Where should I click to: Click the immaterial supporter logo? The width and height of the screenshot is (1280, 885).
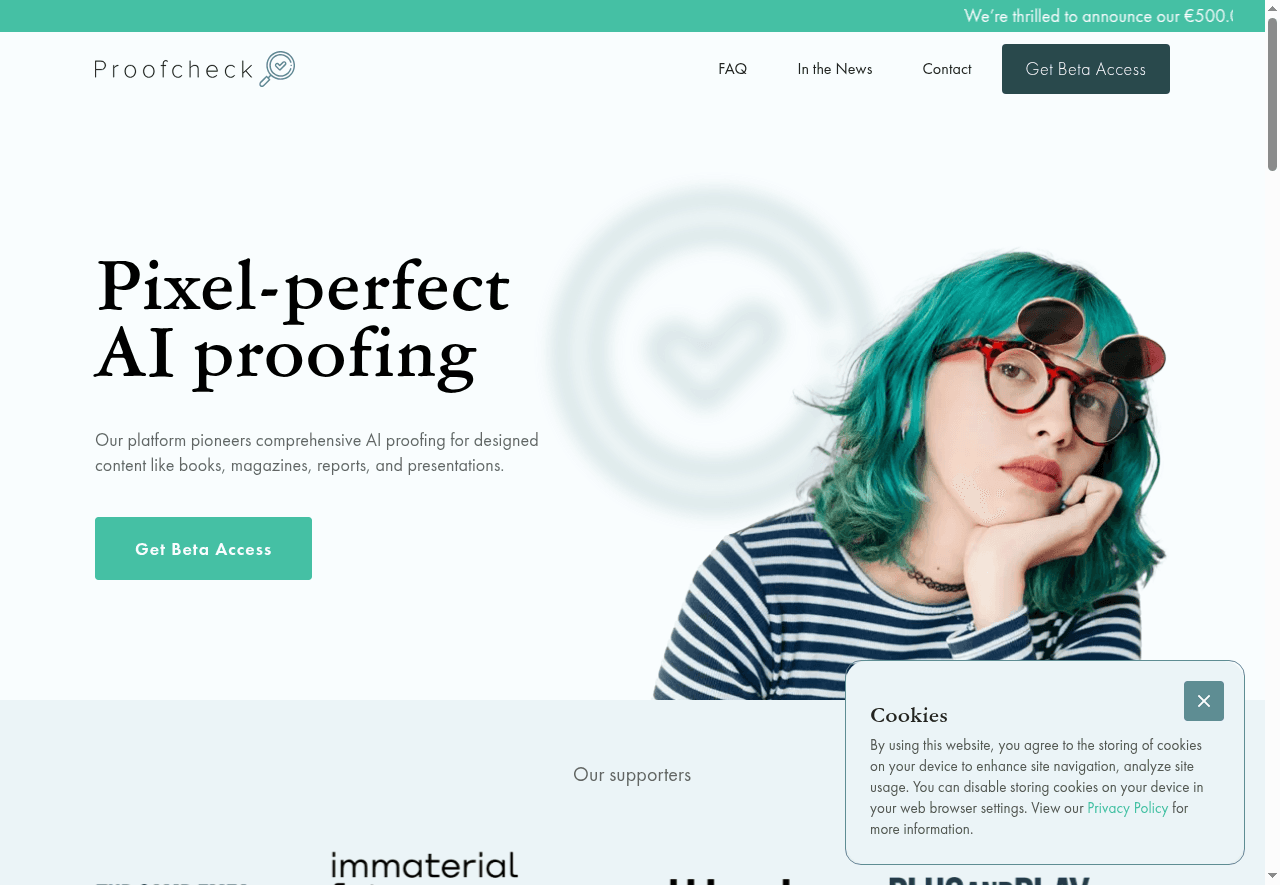point(424,867)
